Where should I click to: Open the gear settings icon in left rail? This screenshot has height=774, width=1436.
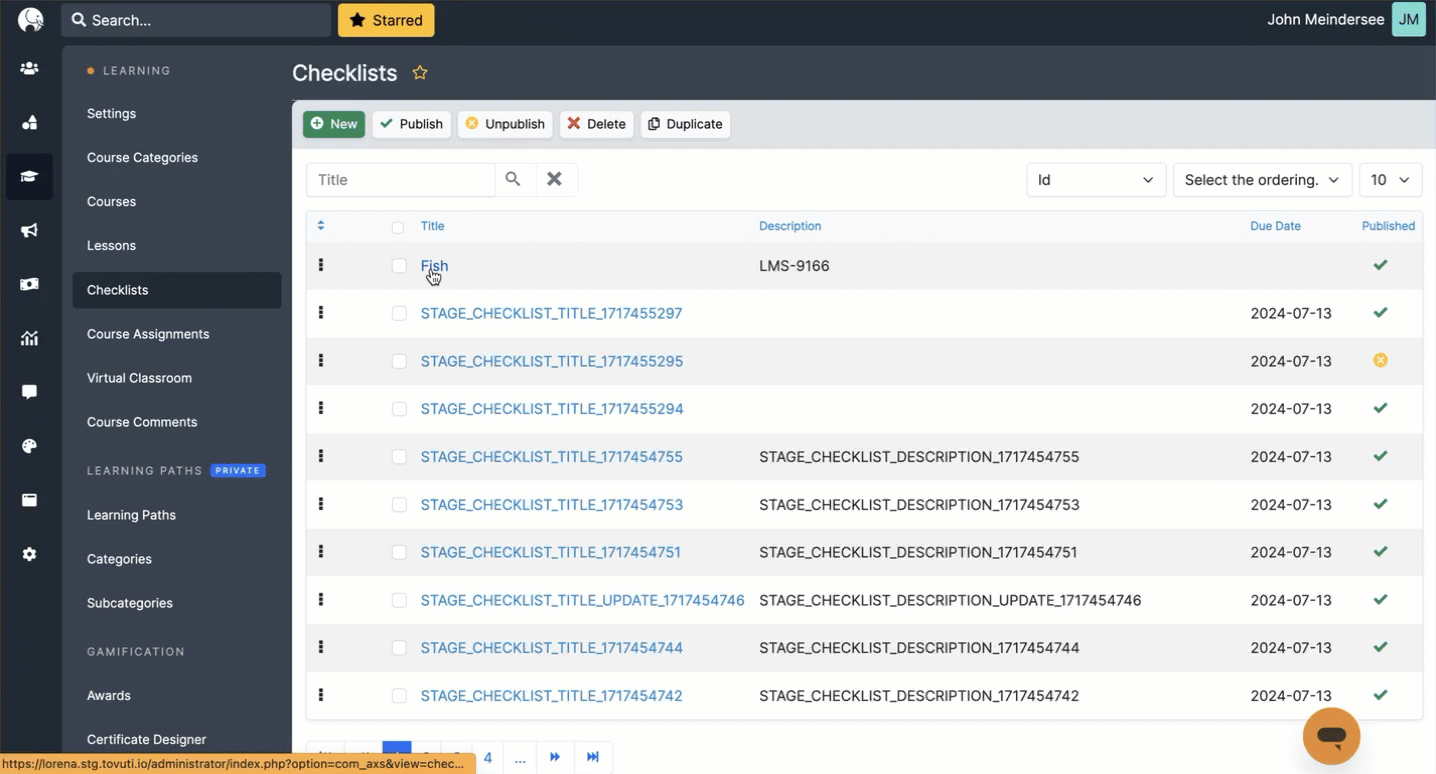(x=29, y=554)
